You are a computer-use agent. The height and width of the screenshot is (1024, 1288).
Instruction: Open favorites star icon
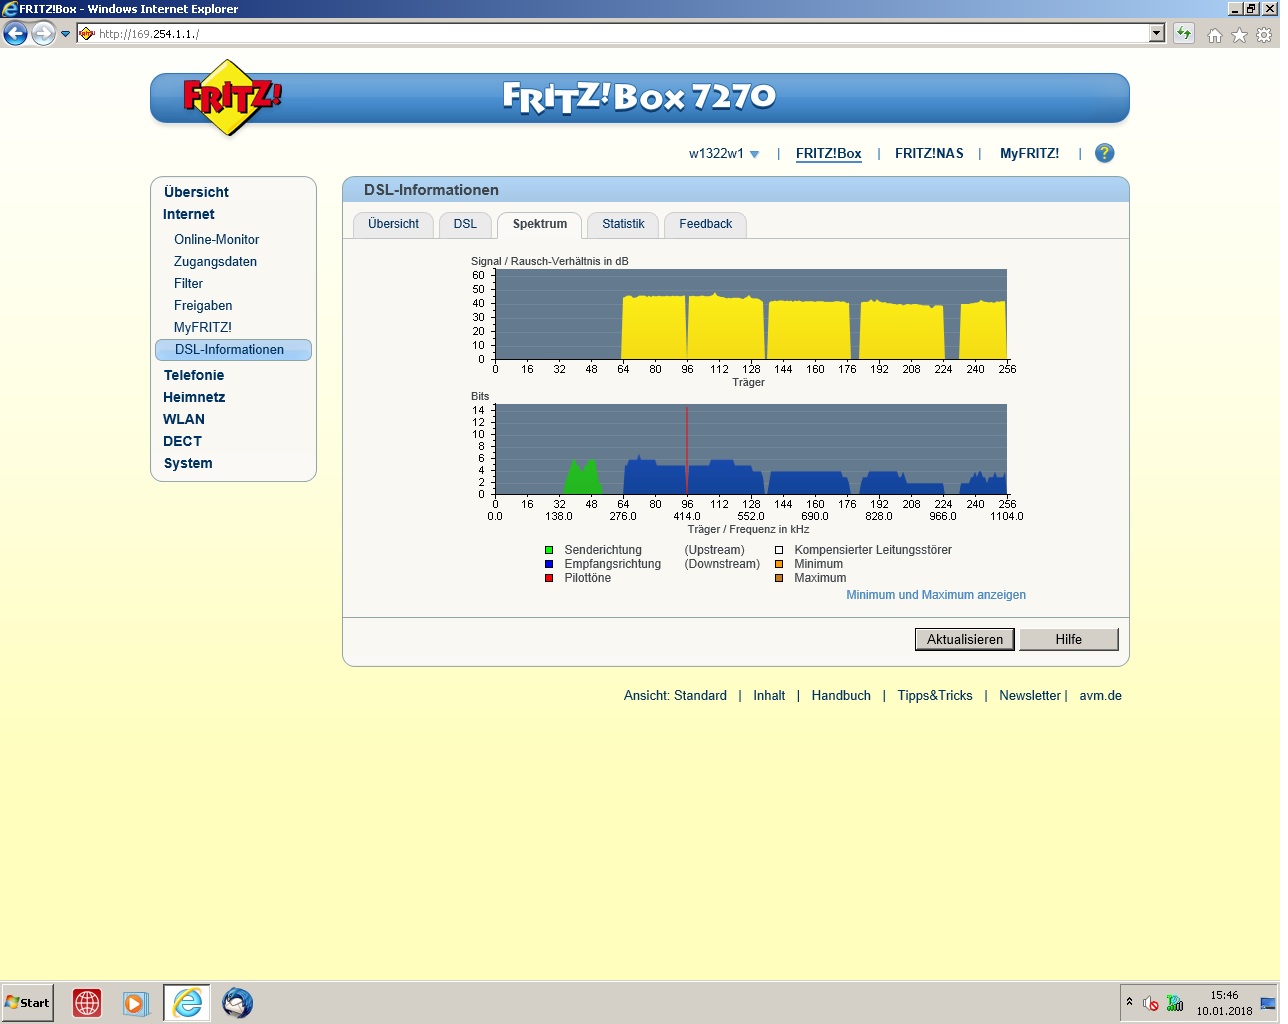point(1240,35)
